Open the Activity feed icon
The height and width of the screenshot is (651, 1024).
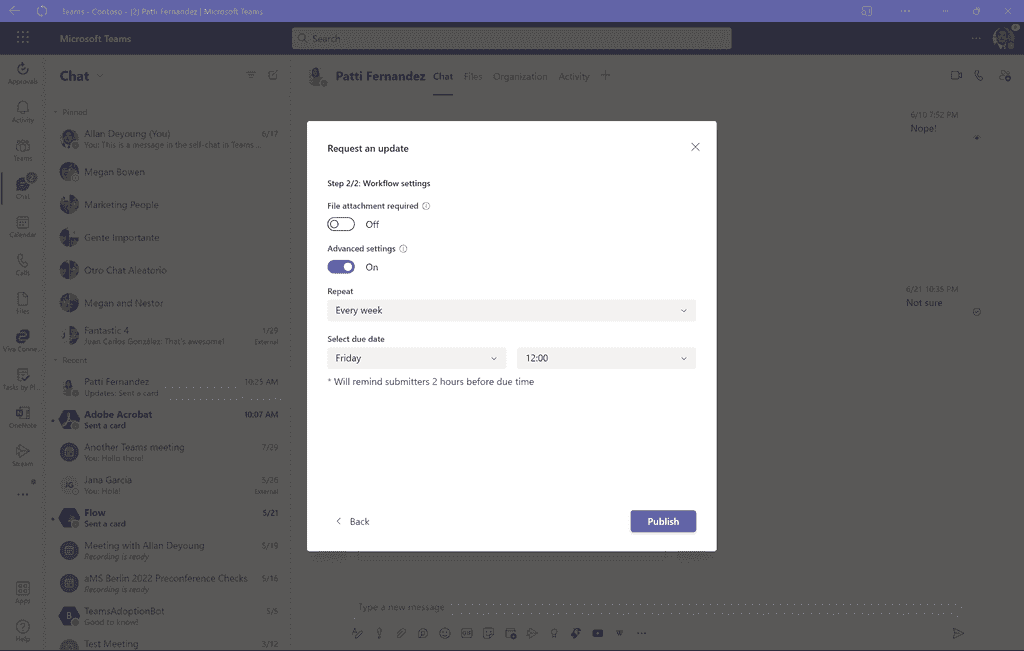click(22, 111)
